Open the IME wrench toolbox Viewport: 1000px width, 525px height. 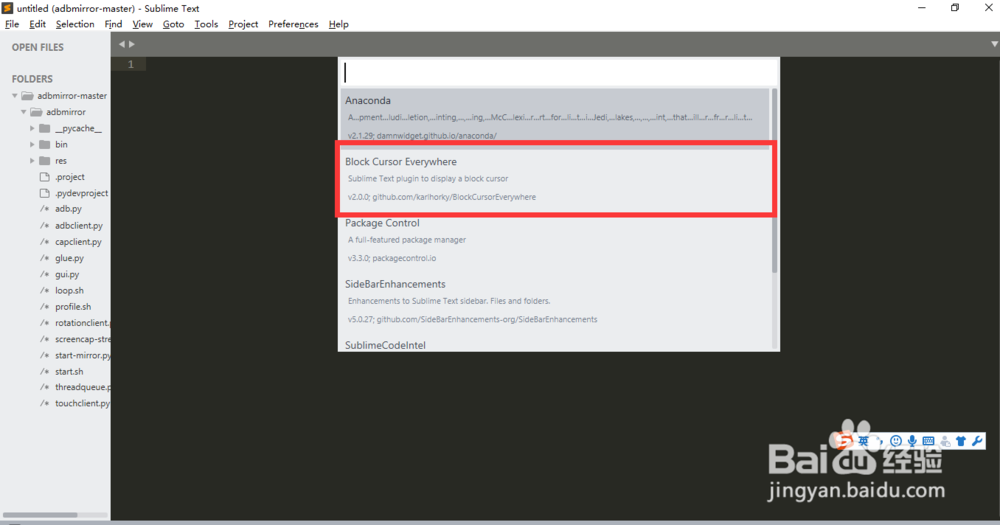[977, 441]
